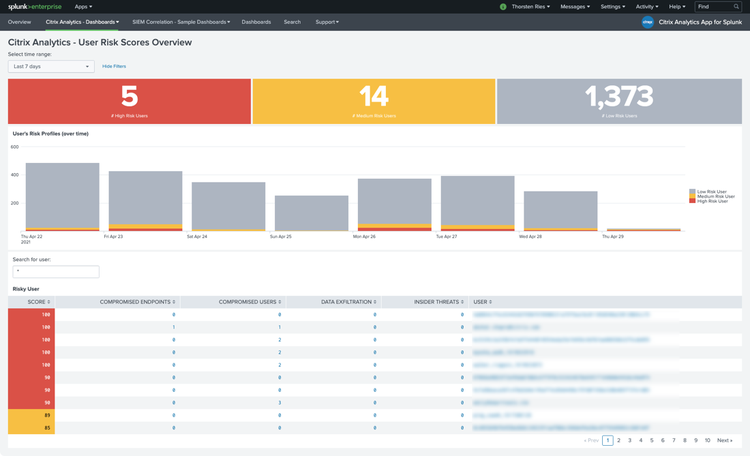Open the Last 7 days time range picker
This screenshot has height=456, width=750.
(x=51, y=67)
